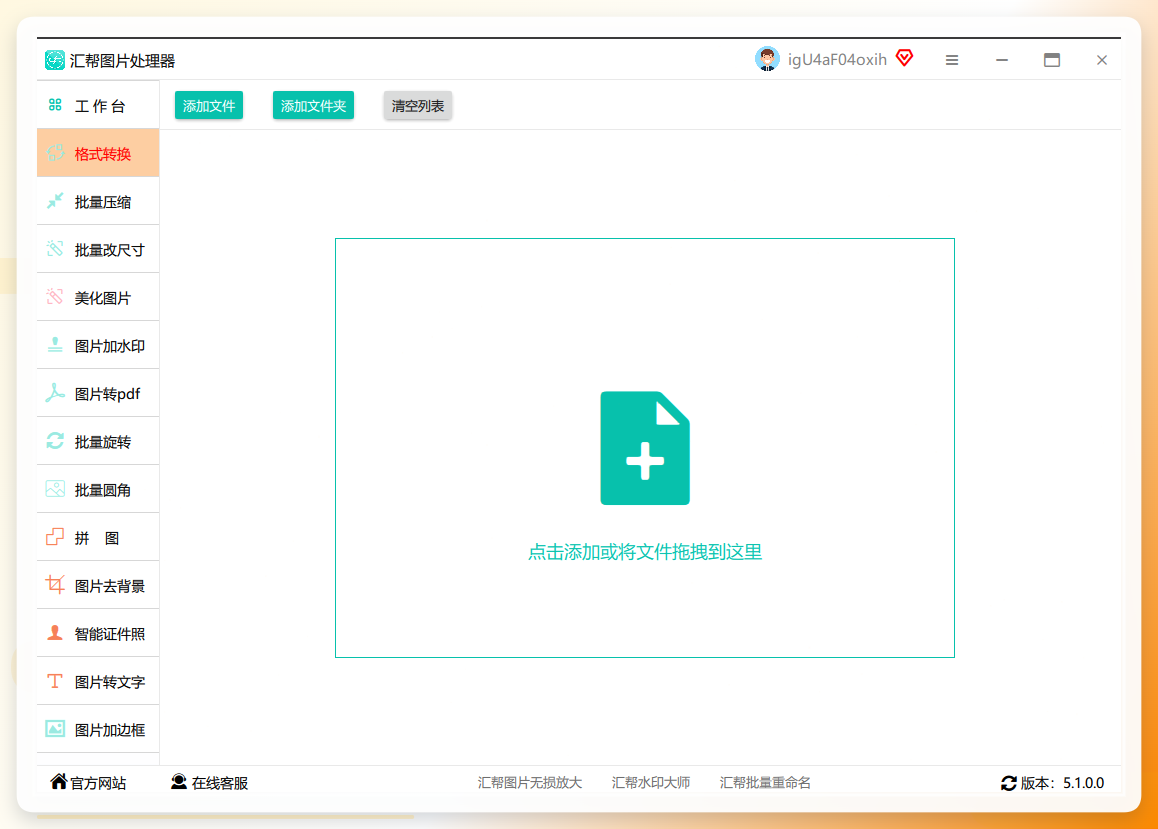This screenshot has width=1158, height=829.
Task: Click 点击添加或将文件拖拽到这里 text
Action: [x=645, y=552]
